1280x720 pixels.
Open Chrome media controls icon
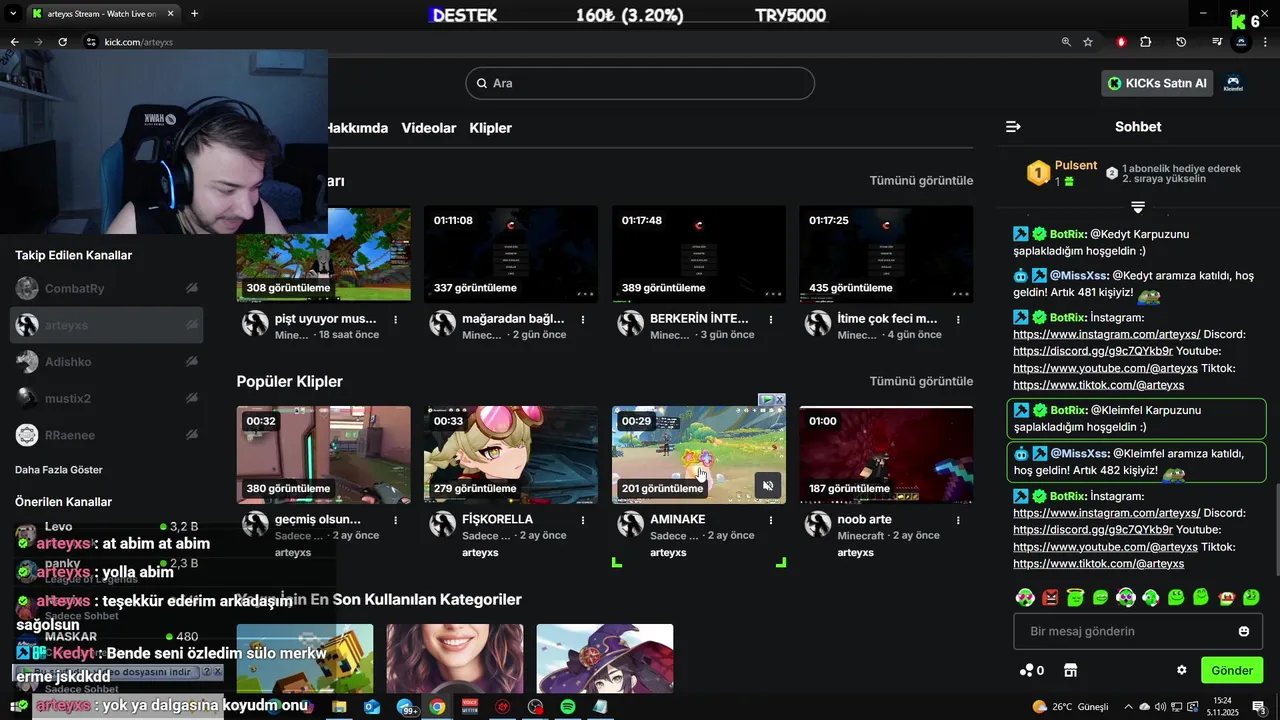(x=1217, y=42)
